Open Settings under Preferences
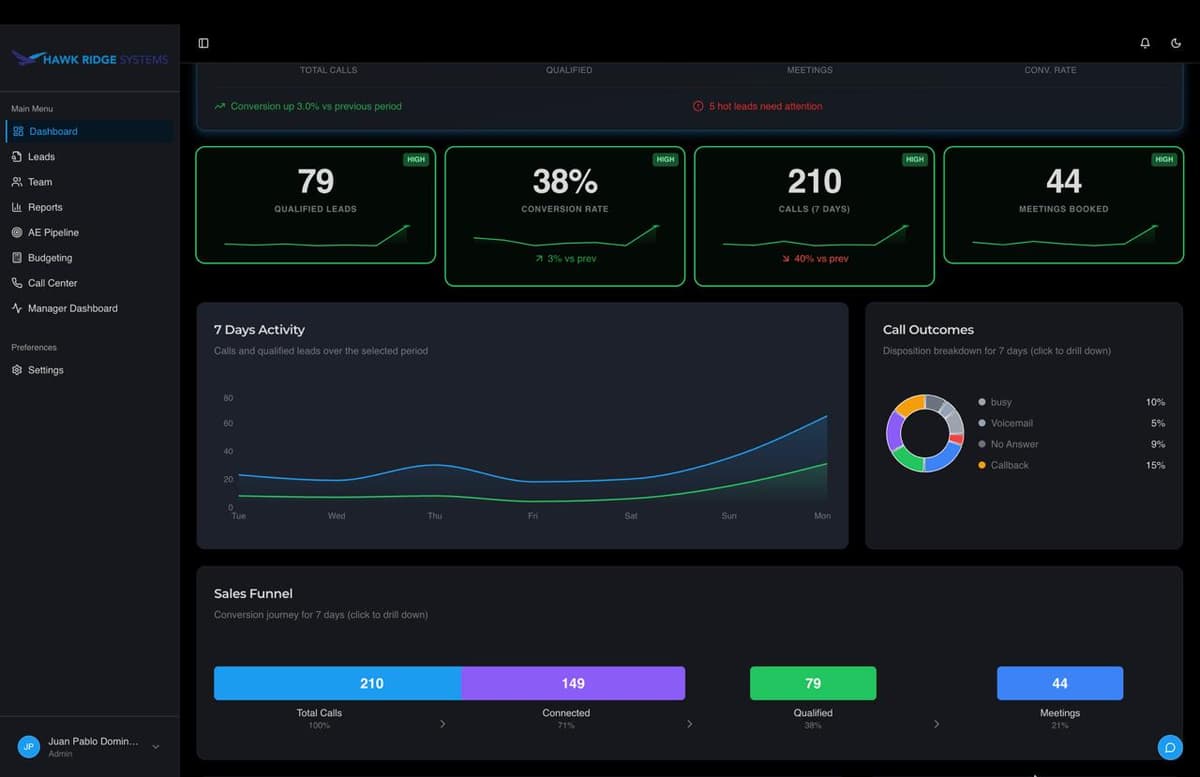Image resolution: width=1200 pixels, height=777 pixels. [x=46, y=370]
